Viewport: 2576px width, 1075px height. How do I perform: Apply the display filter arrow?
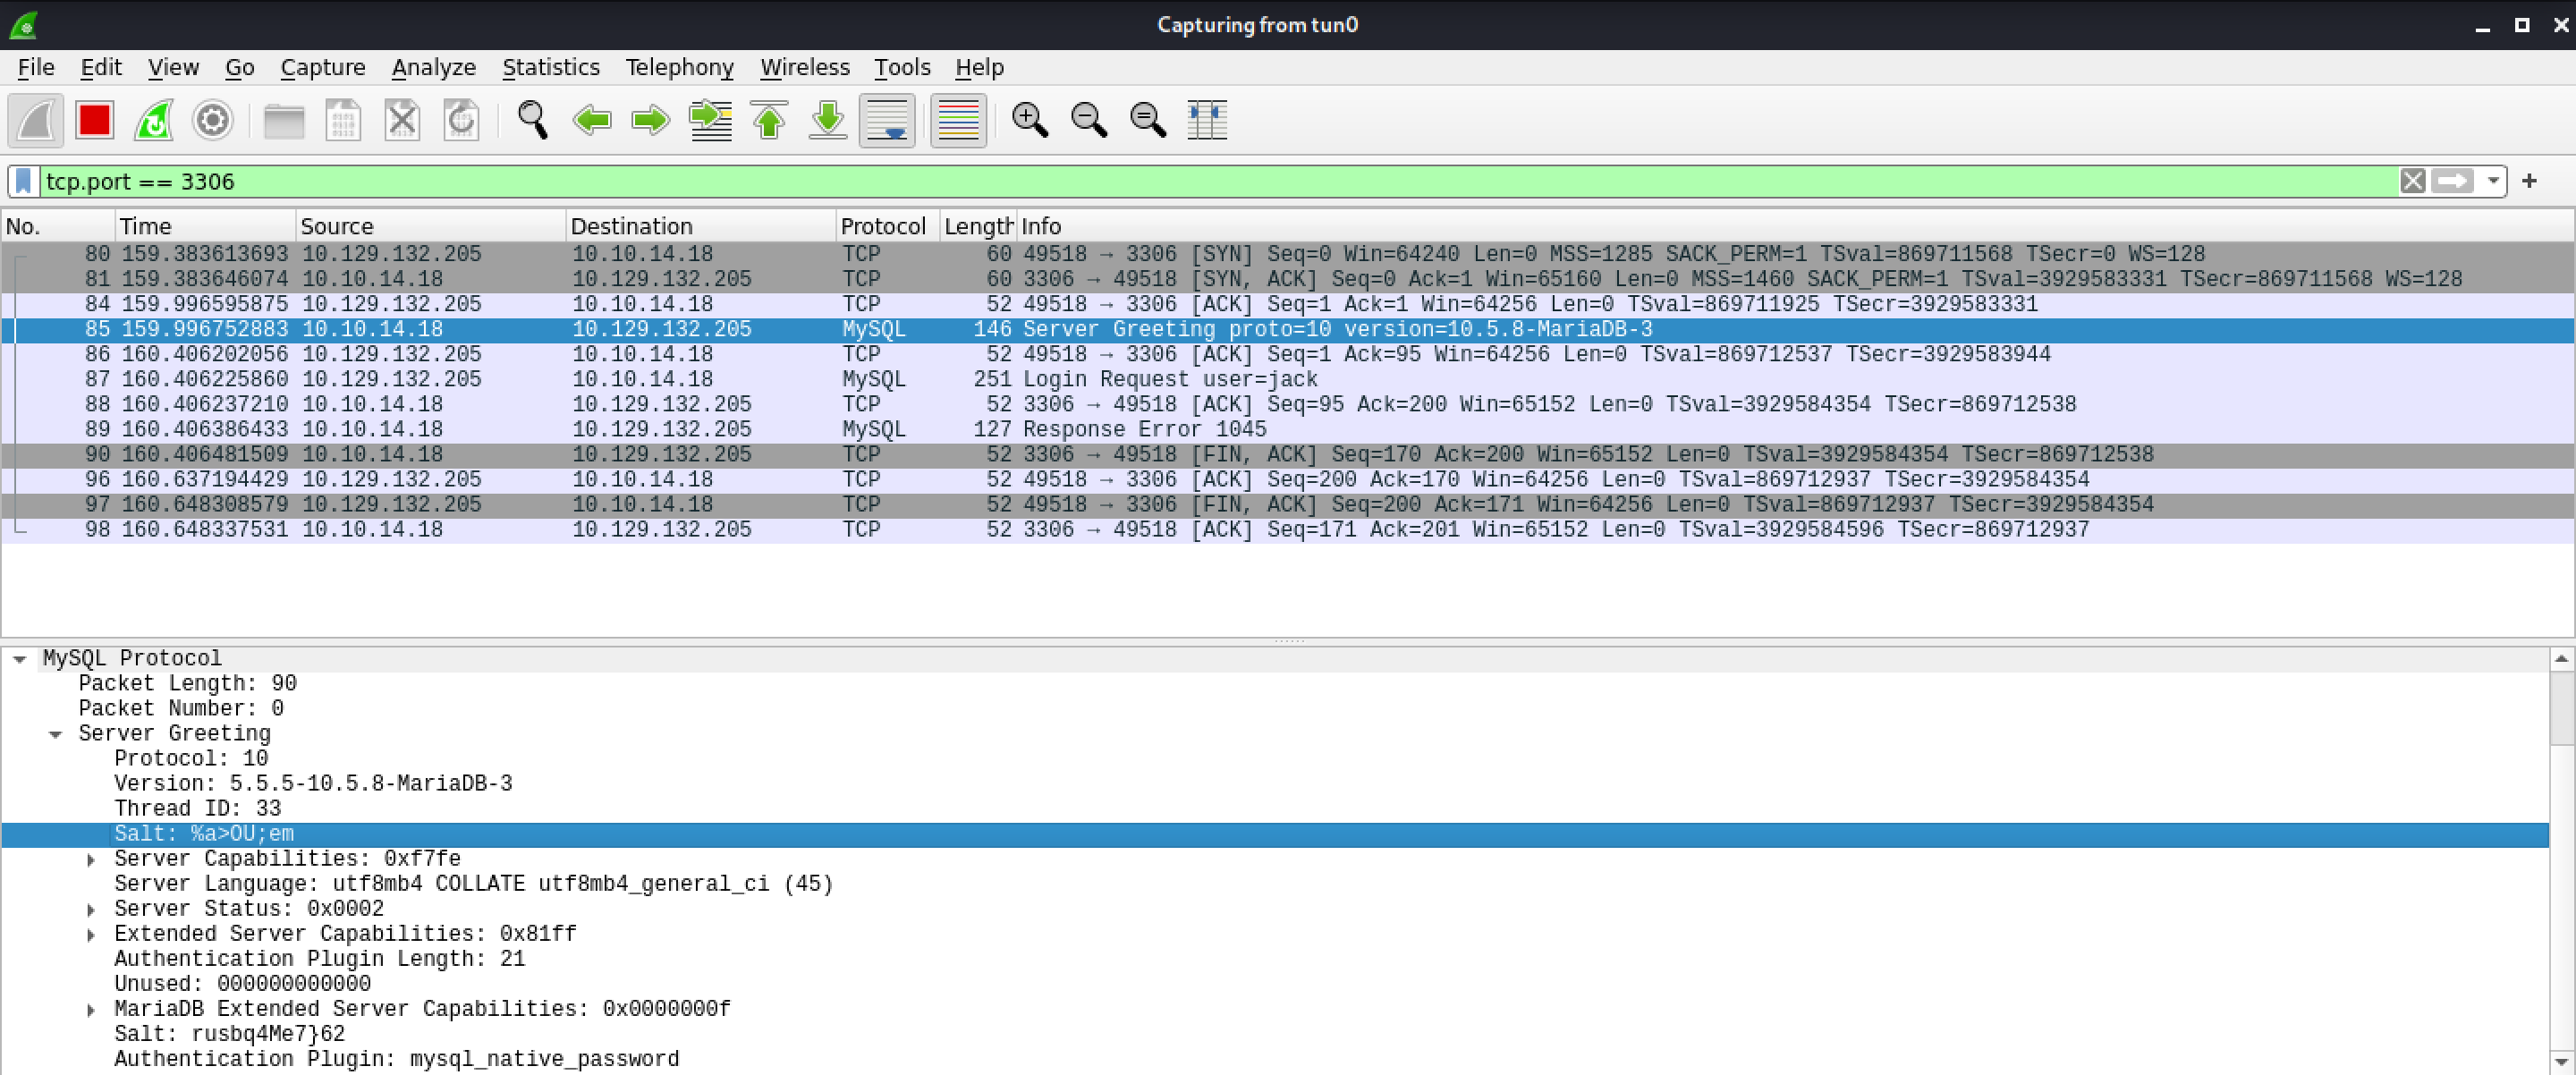pos(2451,181)
